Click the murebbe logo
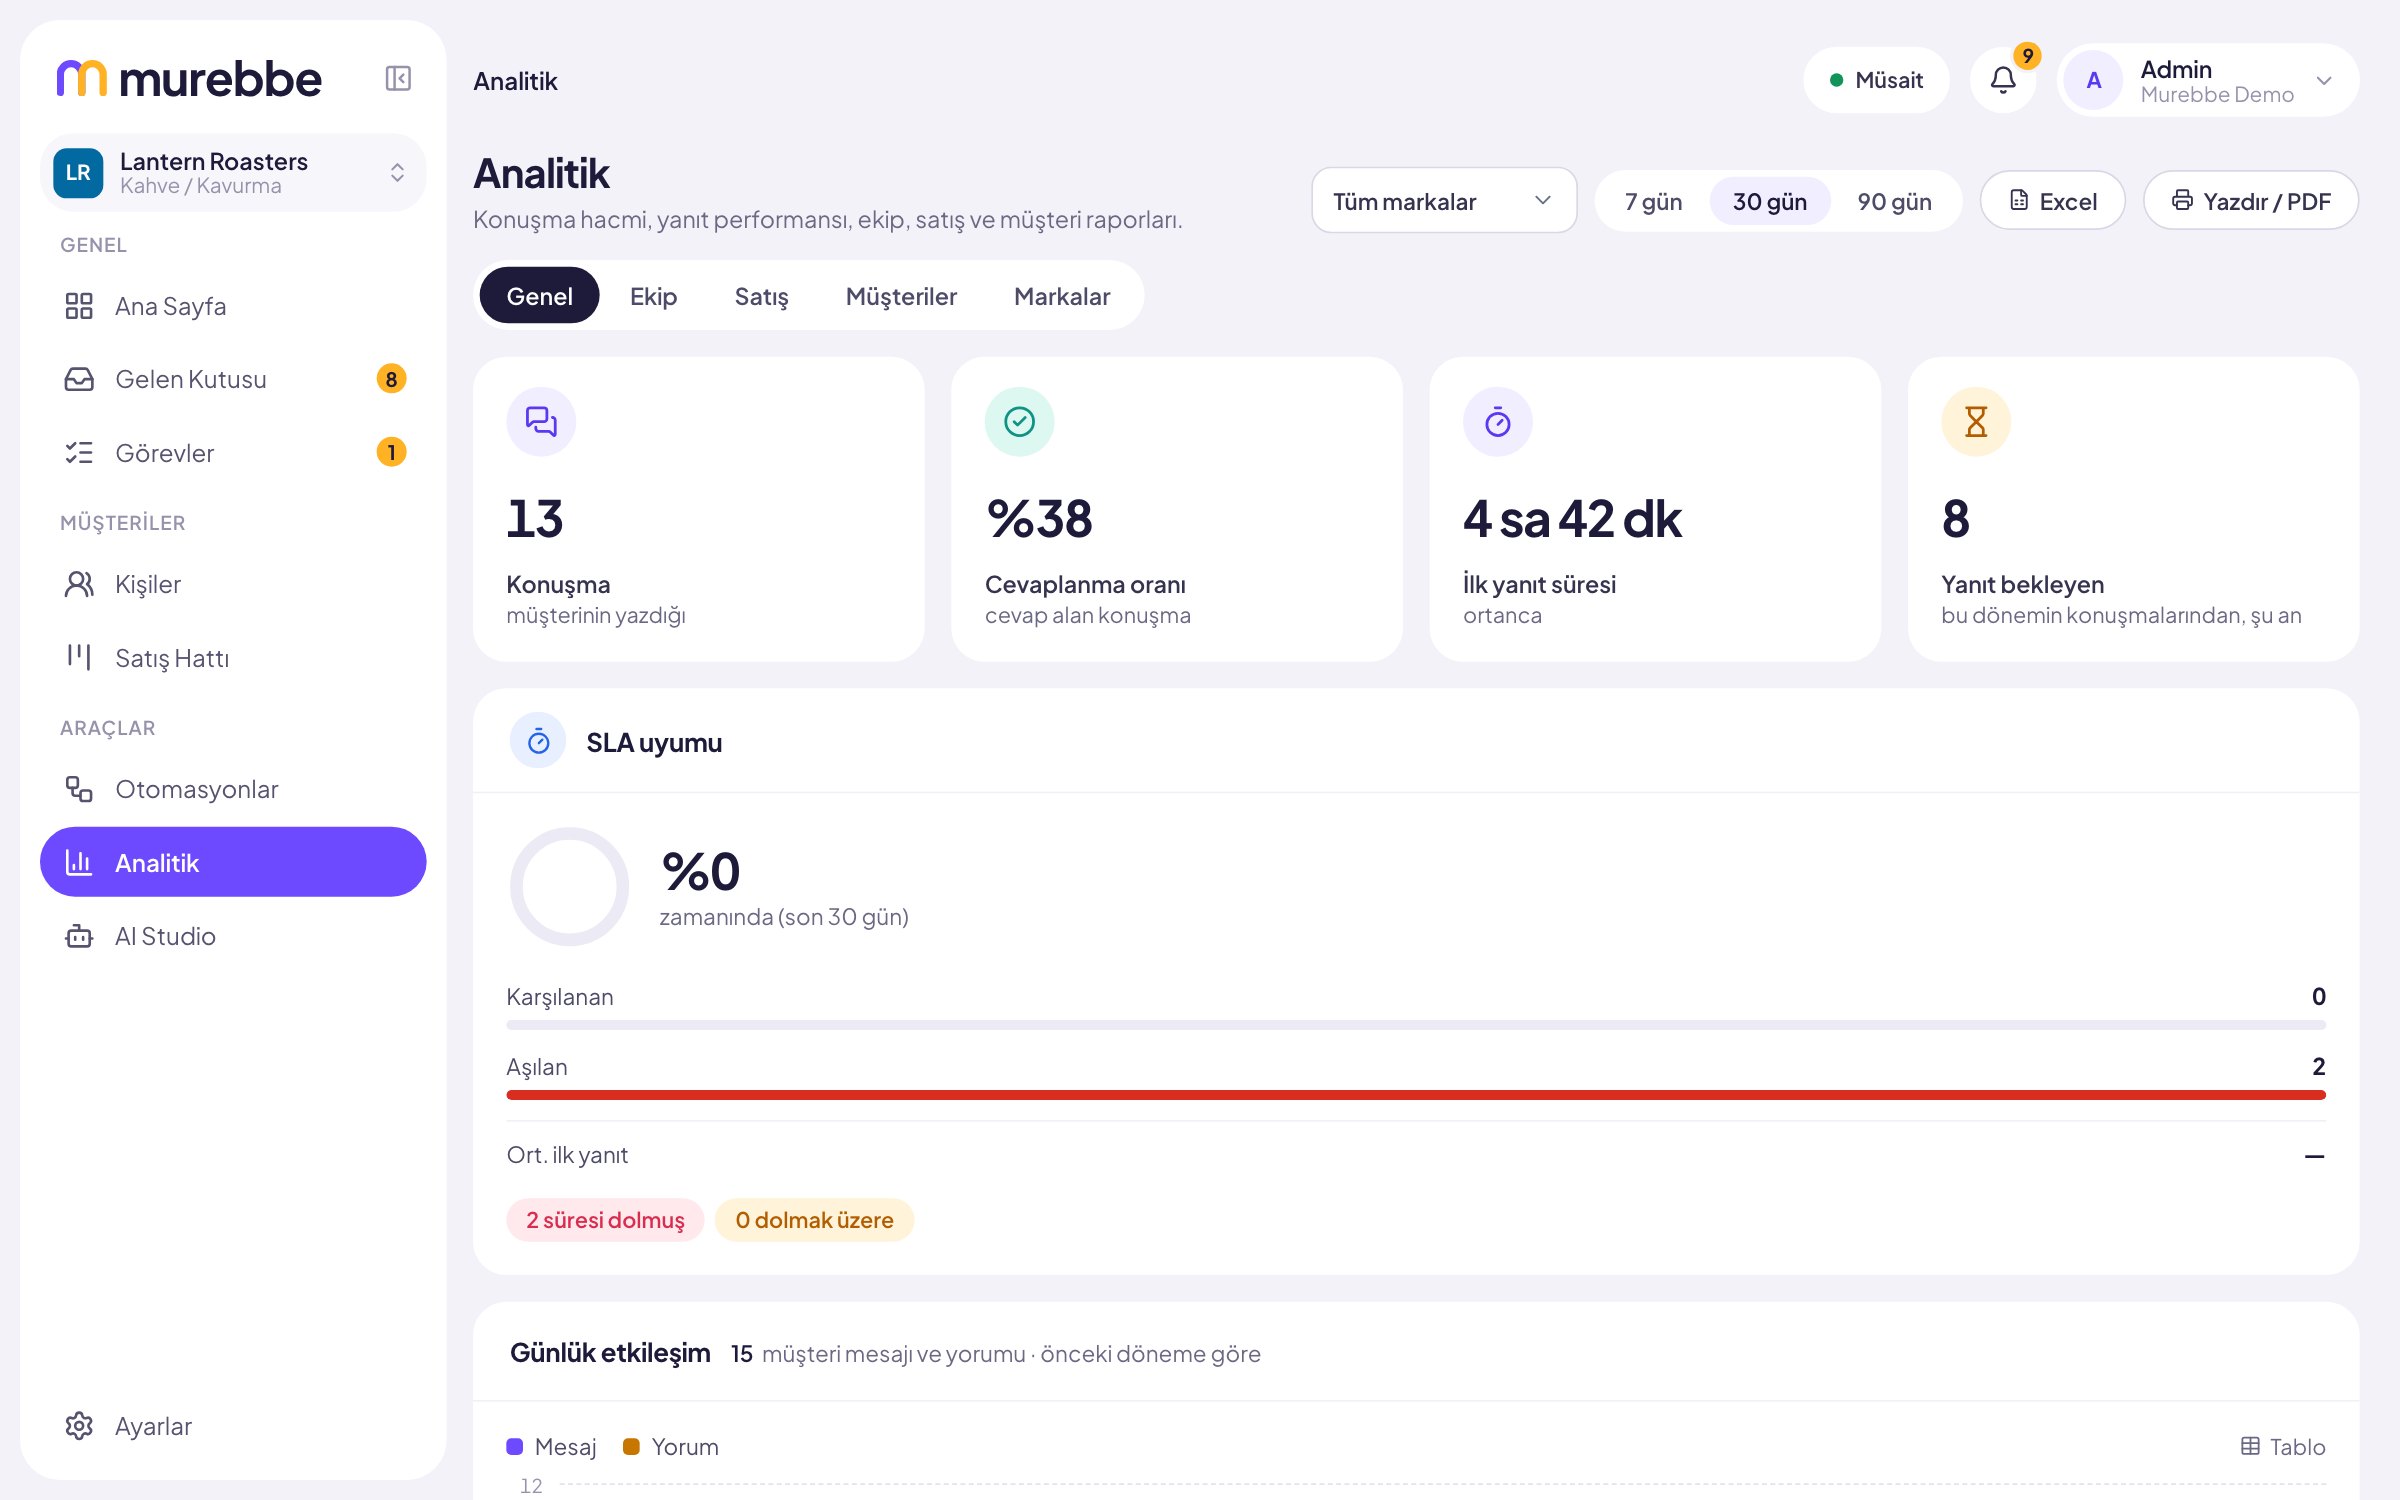2400x1500 pixels. pyautogui.click(x=189, y=78)
